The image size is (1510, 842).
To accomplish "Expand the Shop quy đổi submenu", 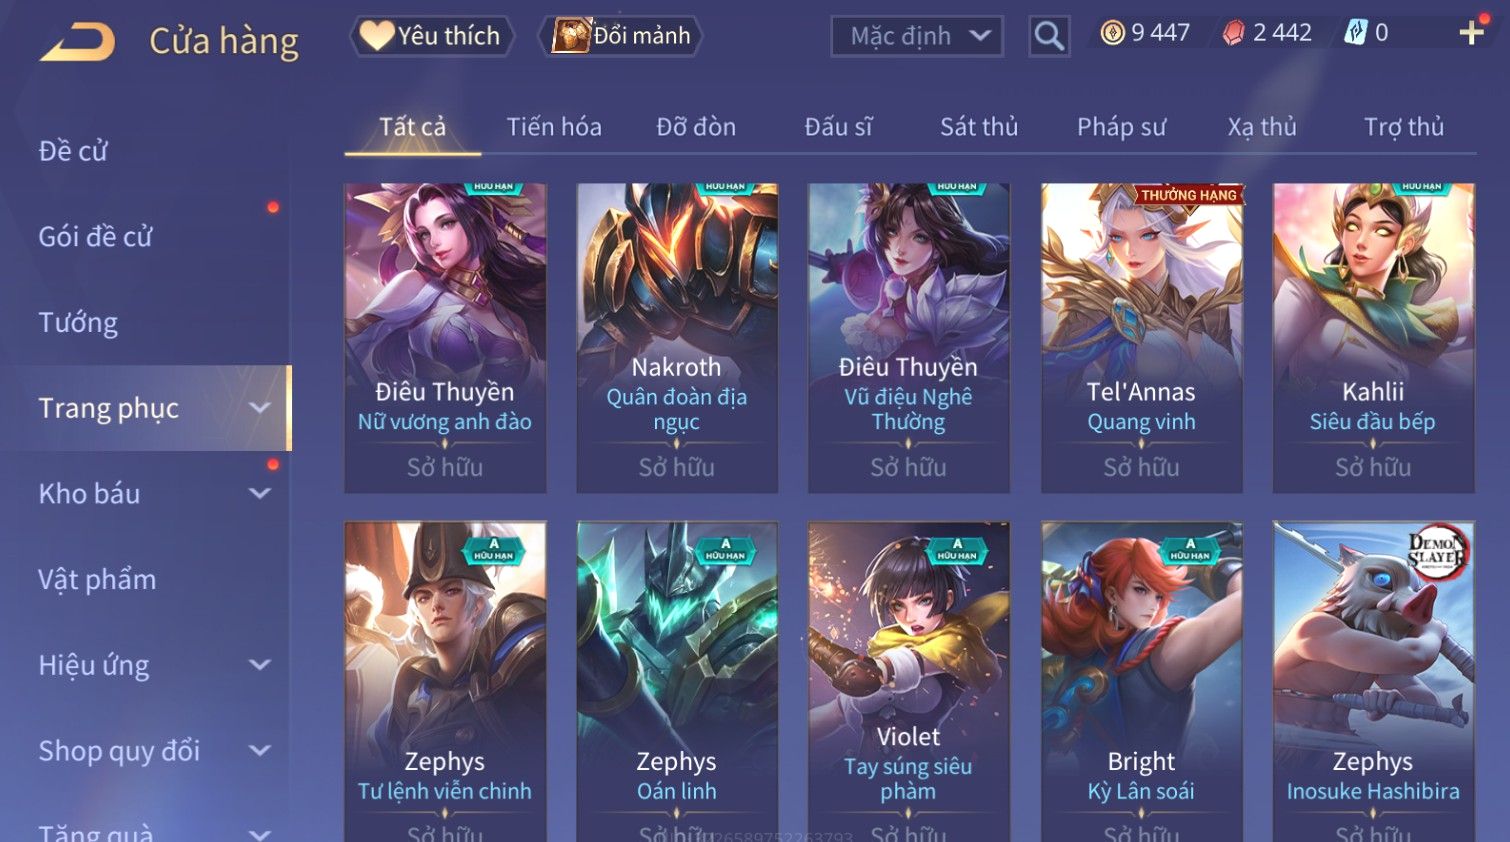I will tap(260, 751).
